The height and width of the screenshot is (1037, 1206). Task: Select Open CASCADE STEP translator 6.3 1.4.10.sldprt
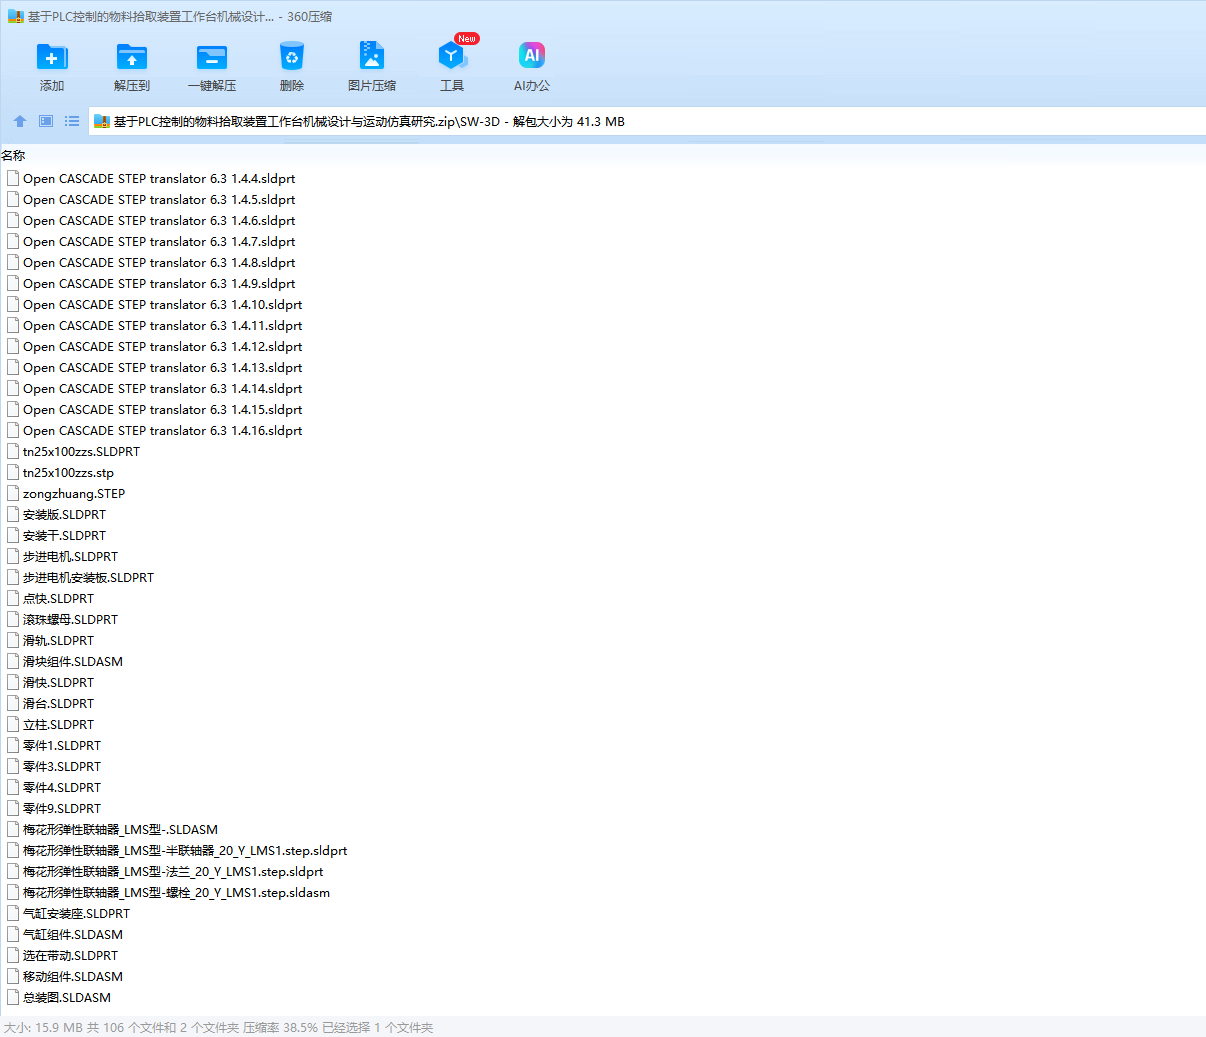[x=163, y=304]
